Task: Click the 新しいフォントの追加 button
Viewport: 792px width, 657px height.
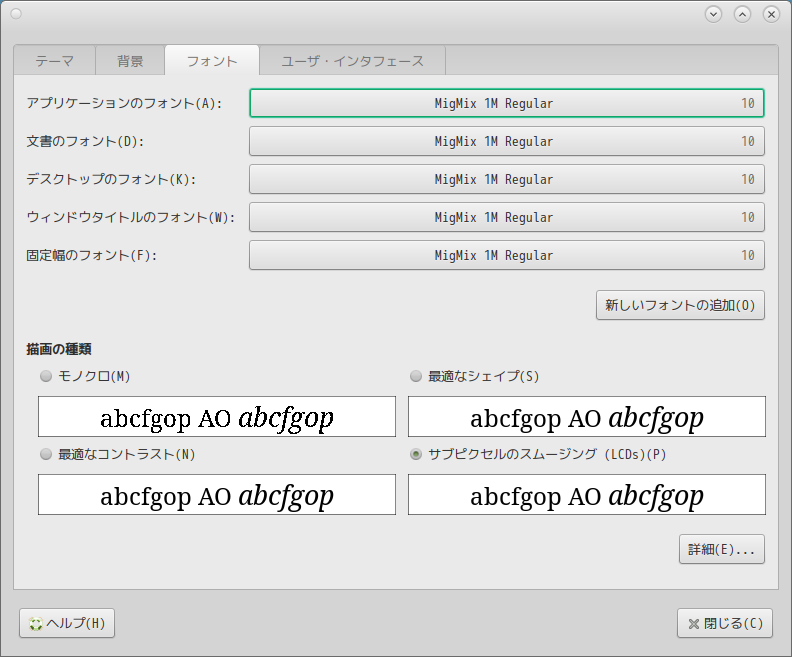Action: (680, 306)
